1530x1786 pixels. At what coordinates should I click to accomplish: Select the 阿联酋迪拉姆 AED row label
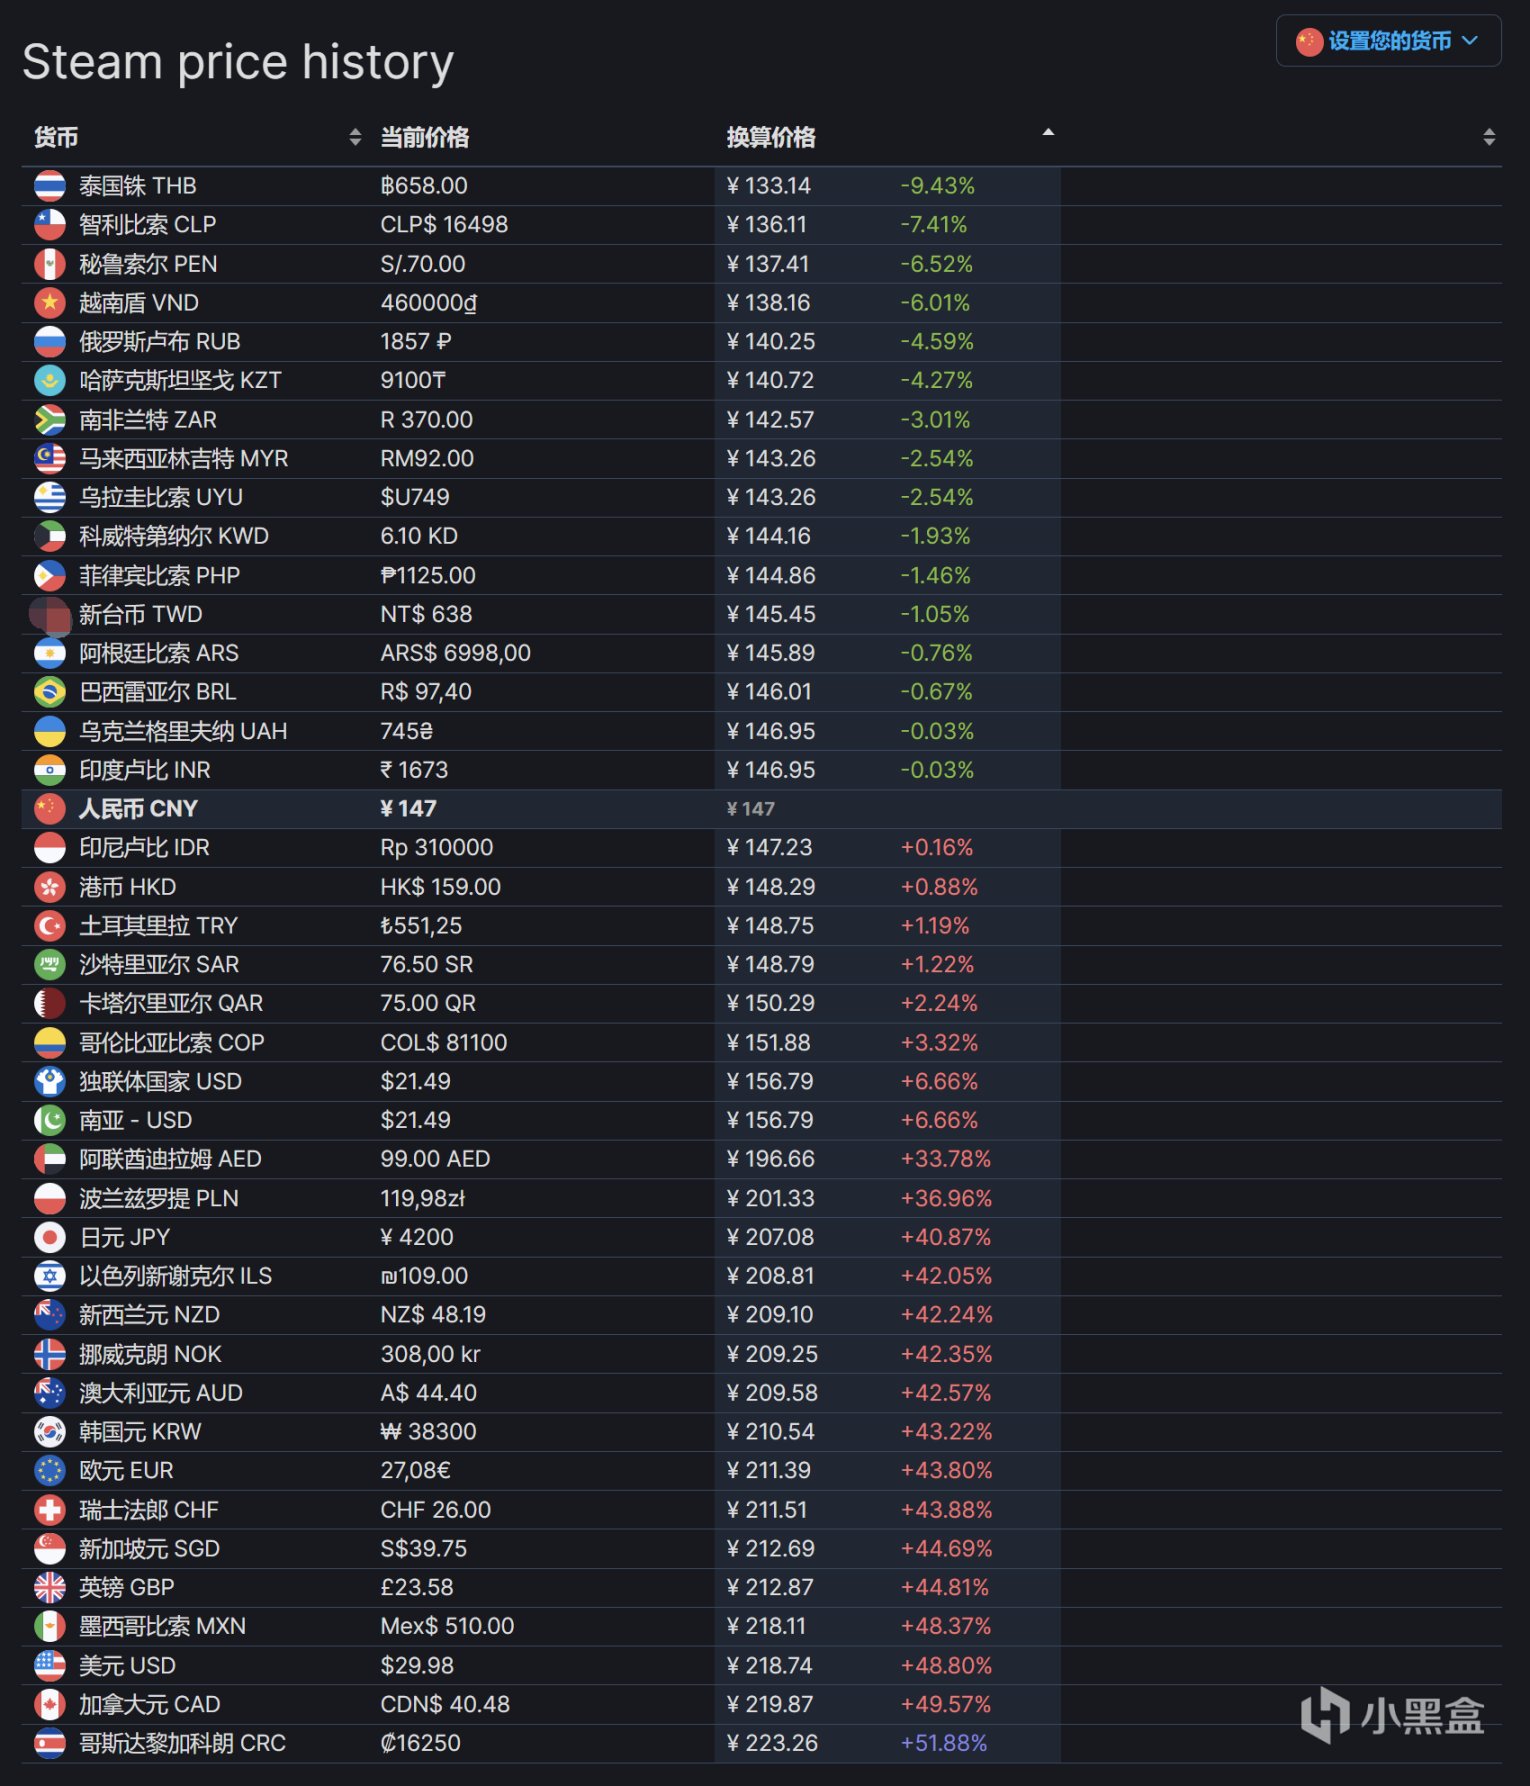pos(170,1160)
